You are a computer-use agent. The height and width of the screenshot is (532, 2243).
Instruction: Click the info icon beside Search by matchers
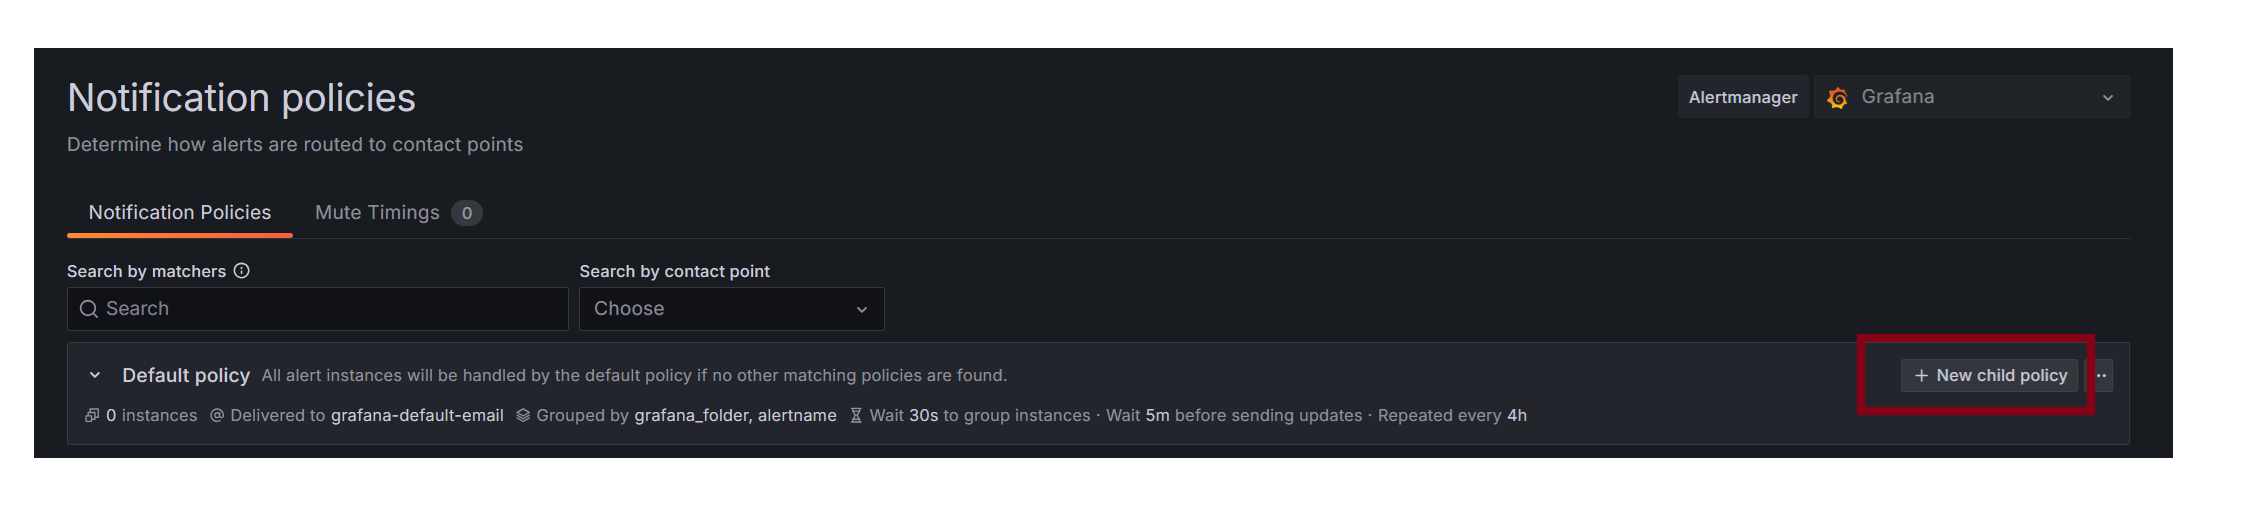pyautogui.click(x=242, y=271)
